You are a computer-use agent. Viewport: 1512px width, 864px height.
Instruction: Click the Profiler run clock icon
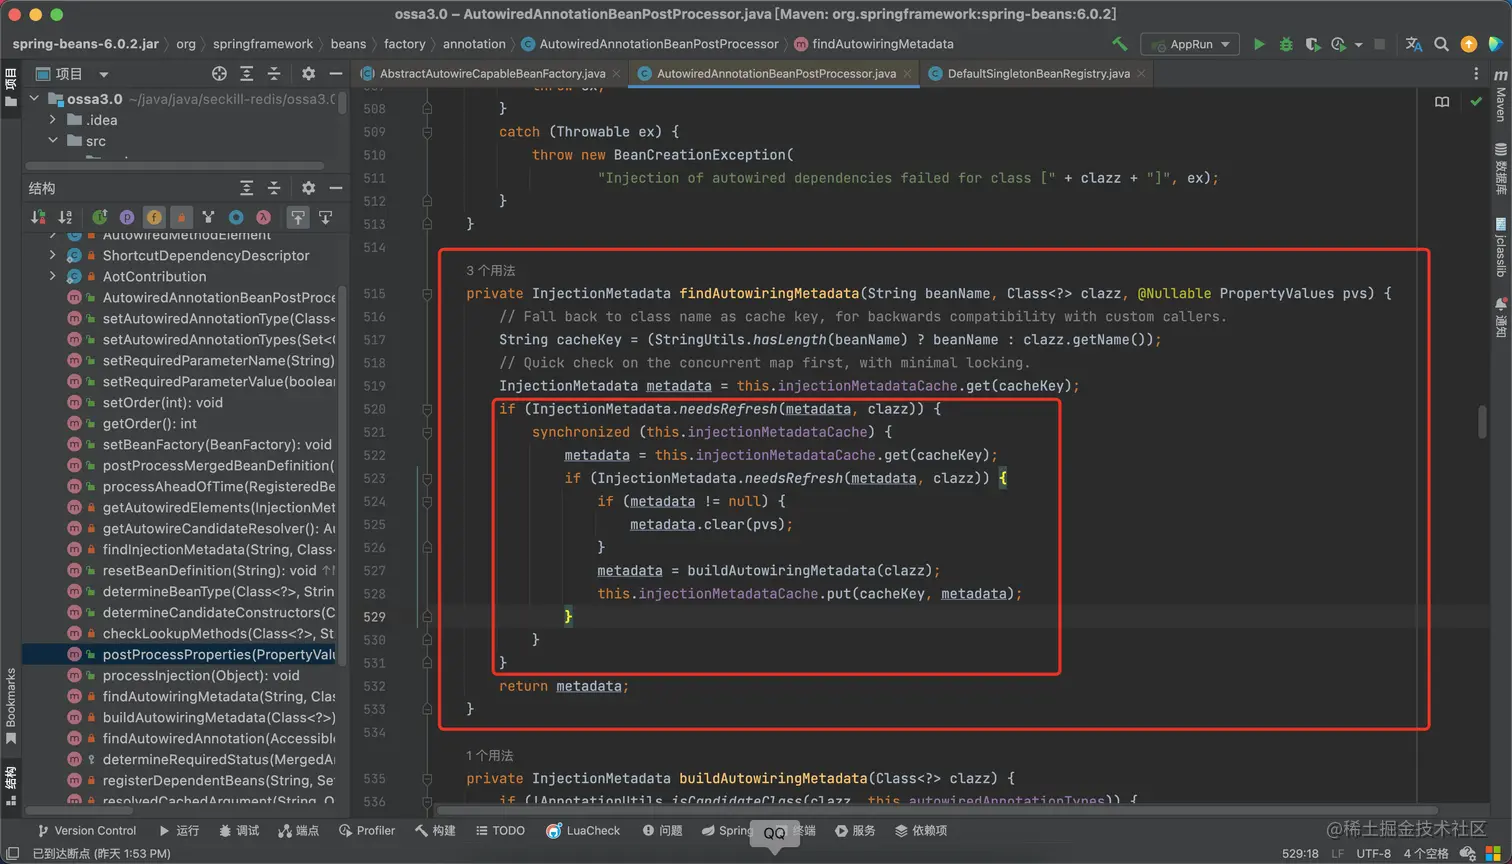click(x=1338, y=44)
